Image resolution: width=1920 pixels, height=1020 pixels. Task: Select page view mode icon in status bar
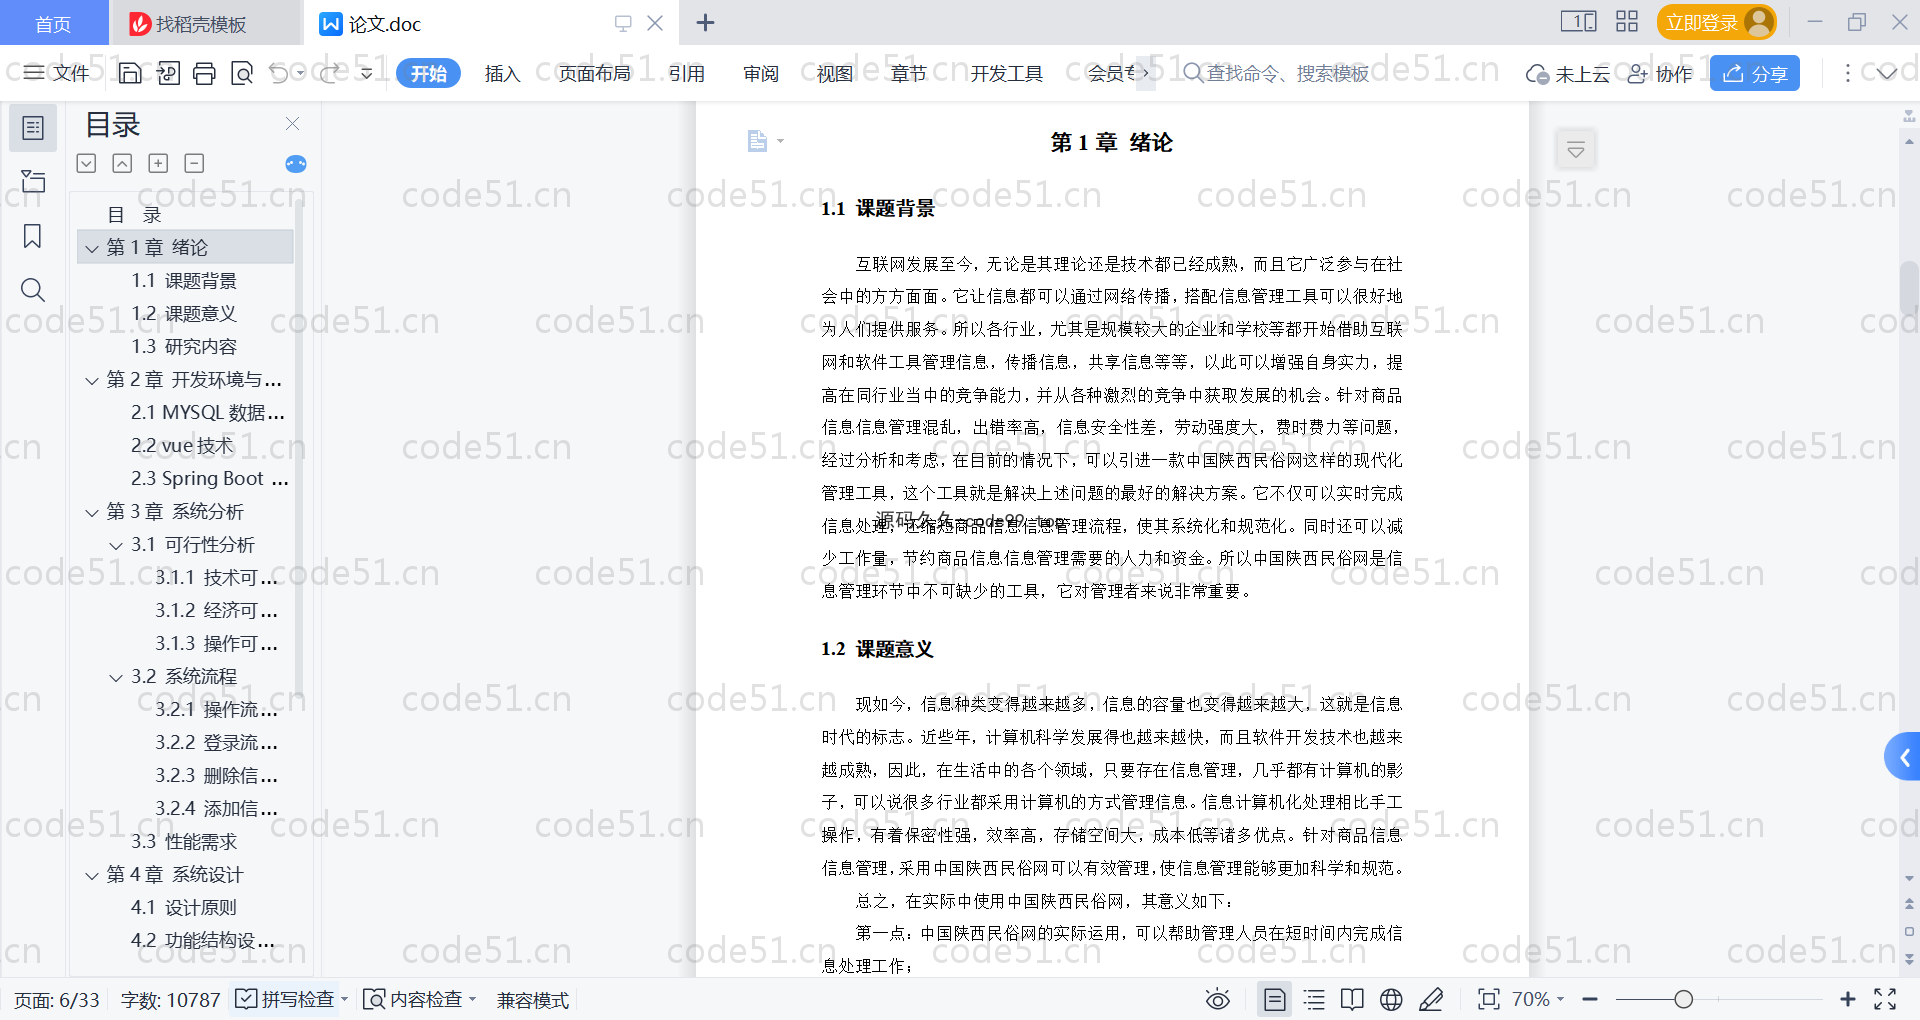coord(1274,999)
